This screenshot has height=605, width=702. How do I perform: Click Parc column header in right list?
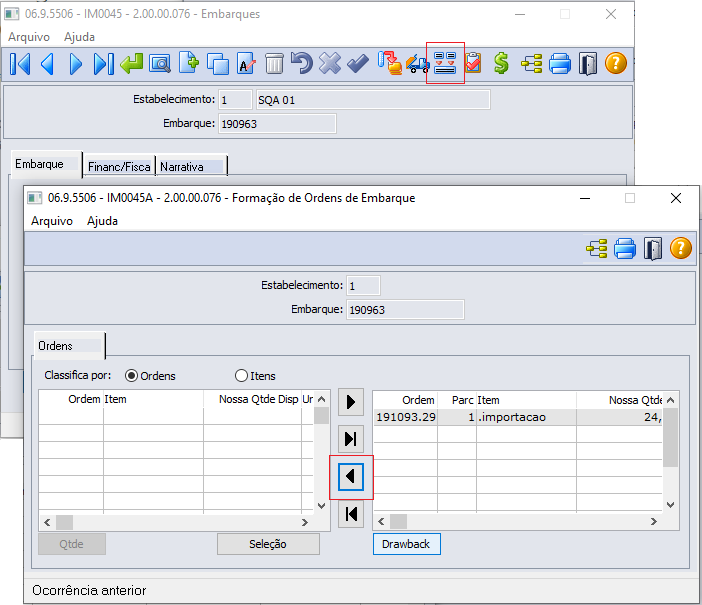(457, 400)
